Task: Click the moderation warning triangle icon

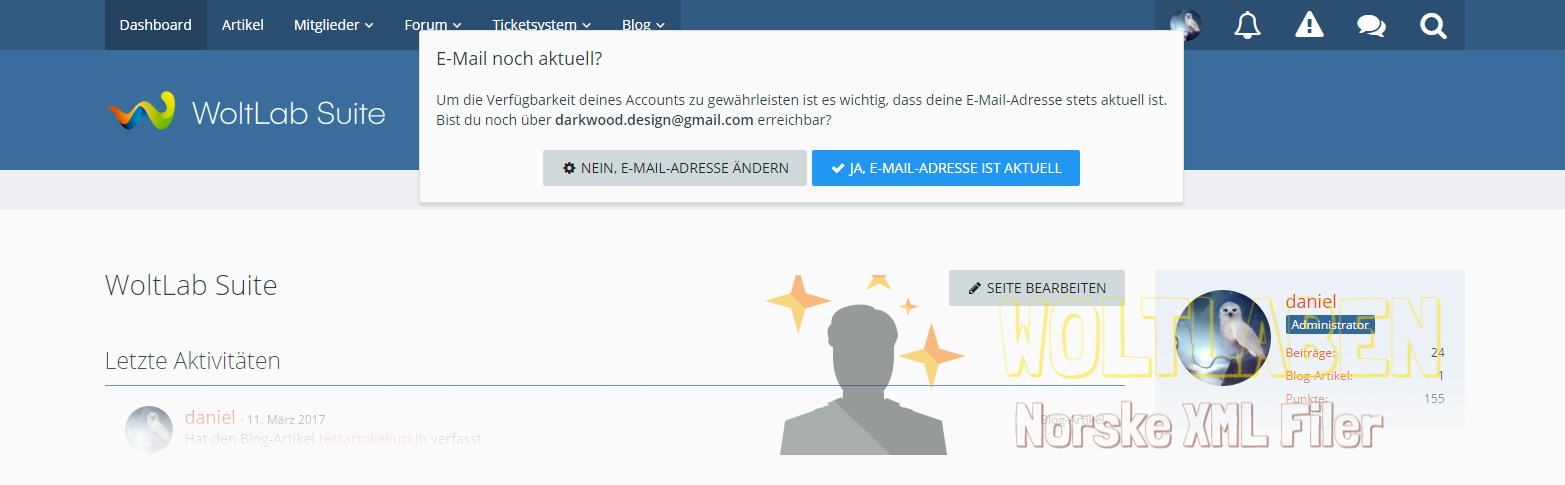Action: click(x=1309, y=25)
